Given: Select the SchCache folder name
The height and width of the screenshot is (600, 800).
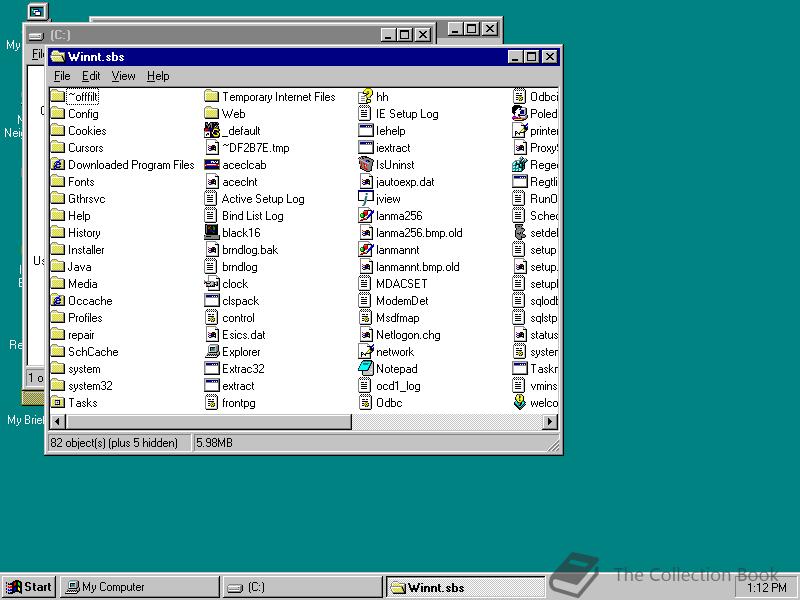Looking at the screenshot, I should coord(93,352).
